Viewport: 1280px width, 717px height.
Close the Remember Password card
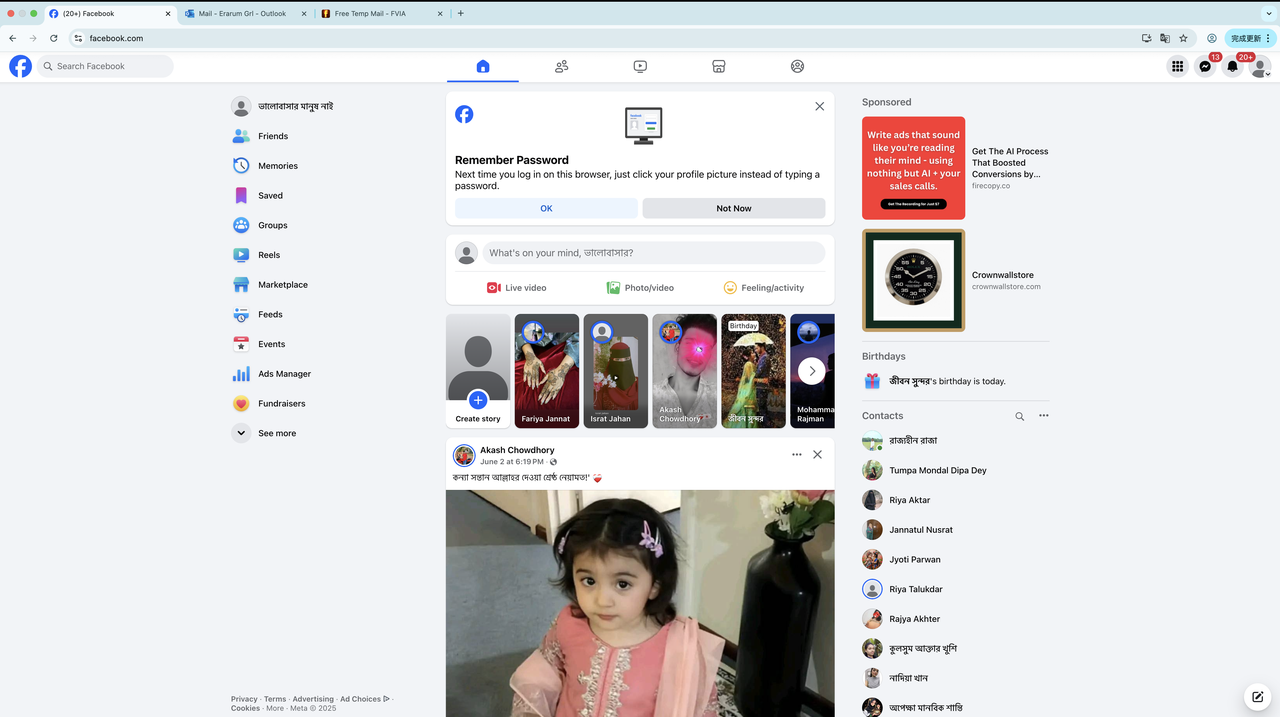click(819, 106)
